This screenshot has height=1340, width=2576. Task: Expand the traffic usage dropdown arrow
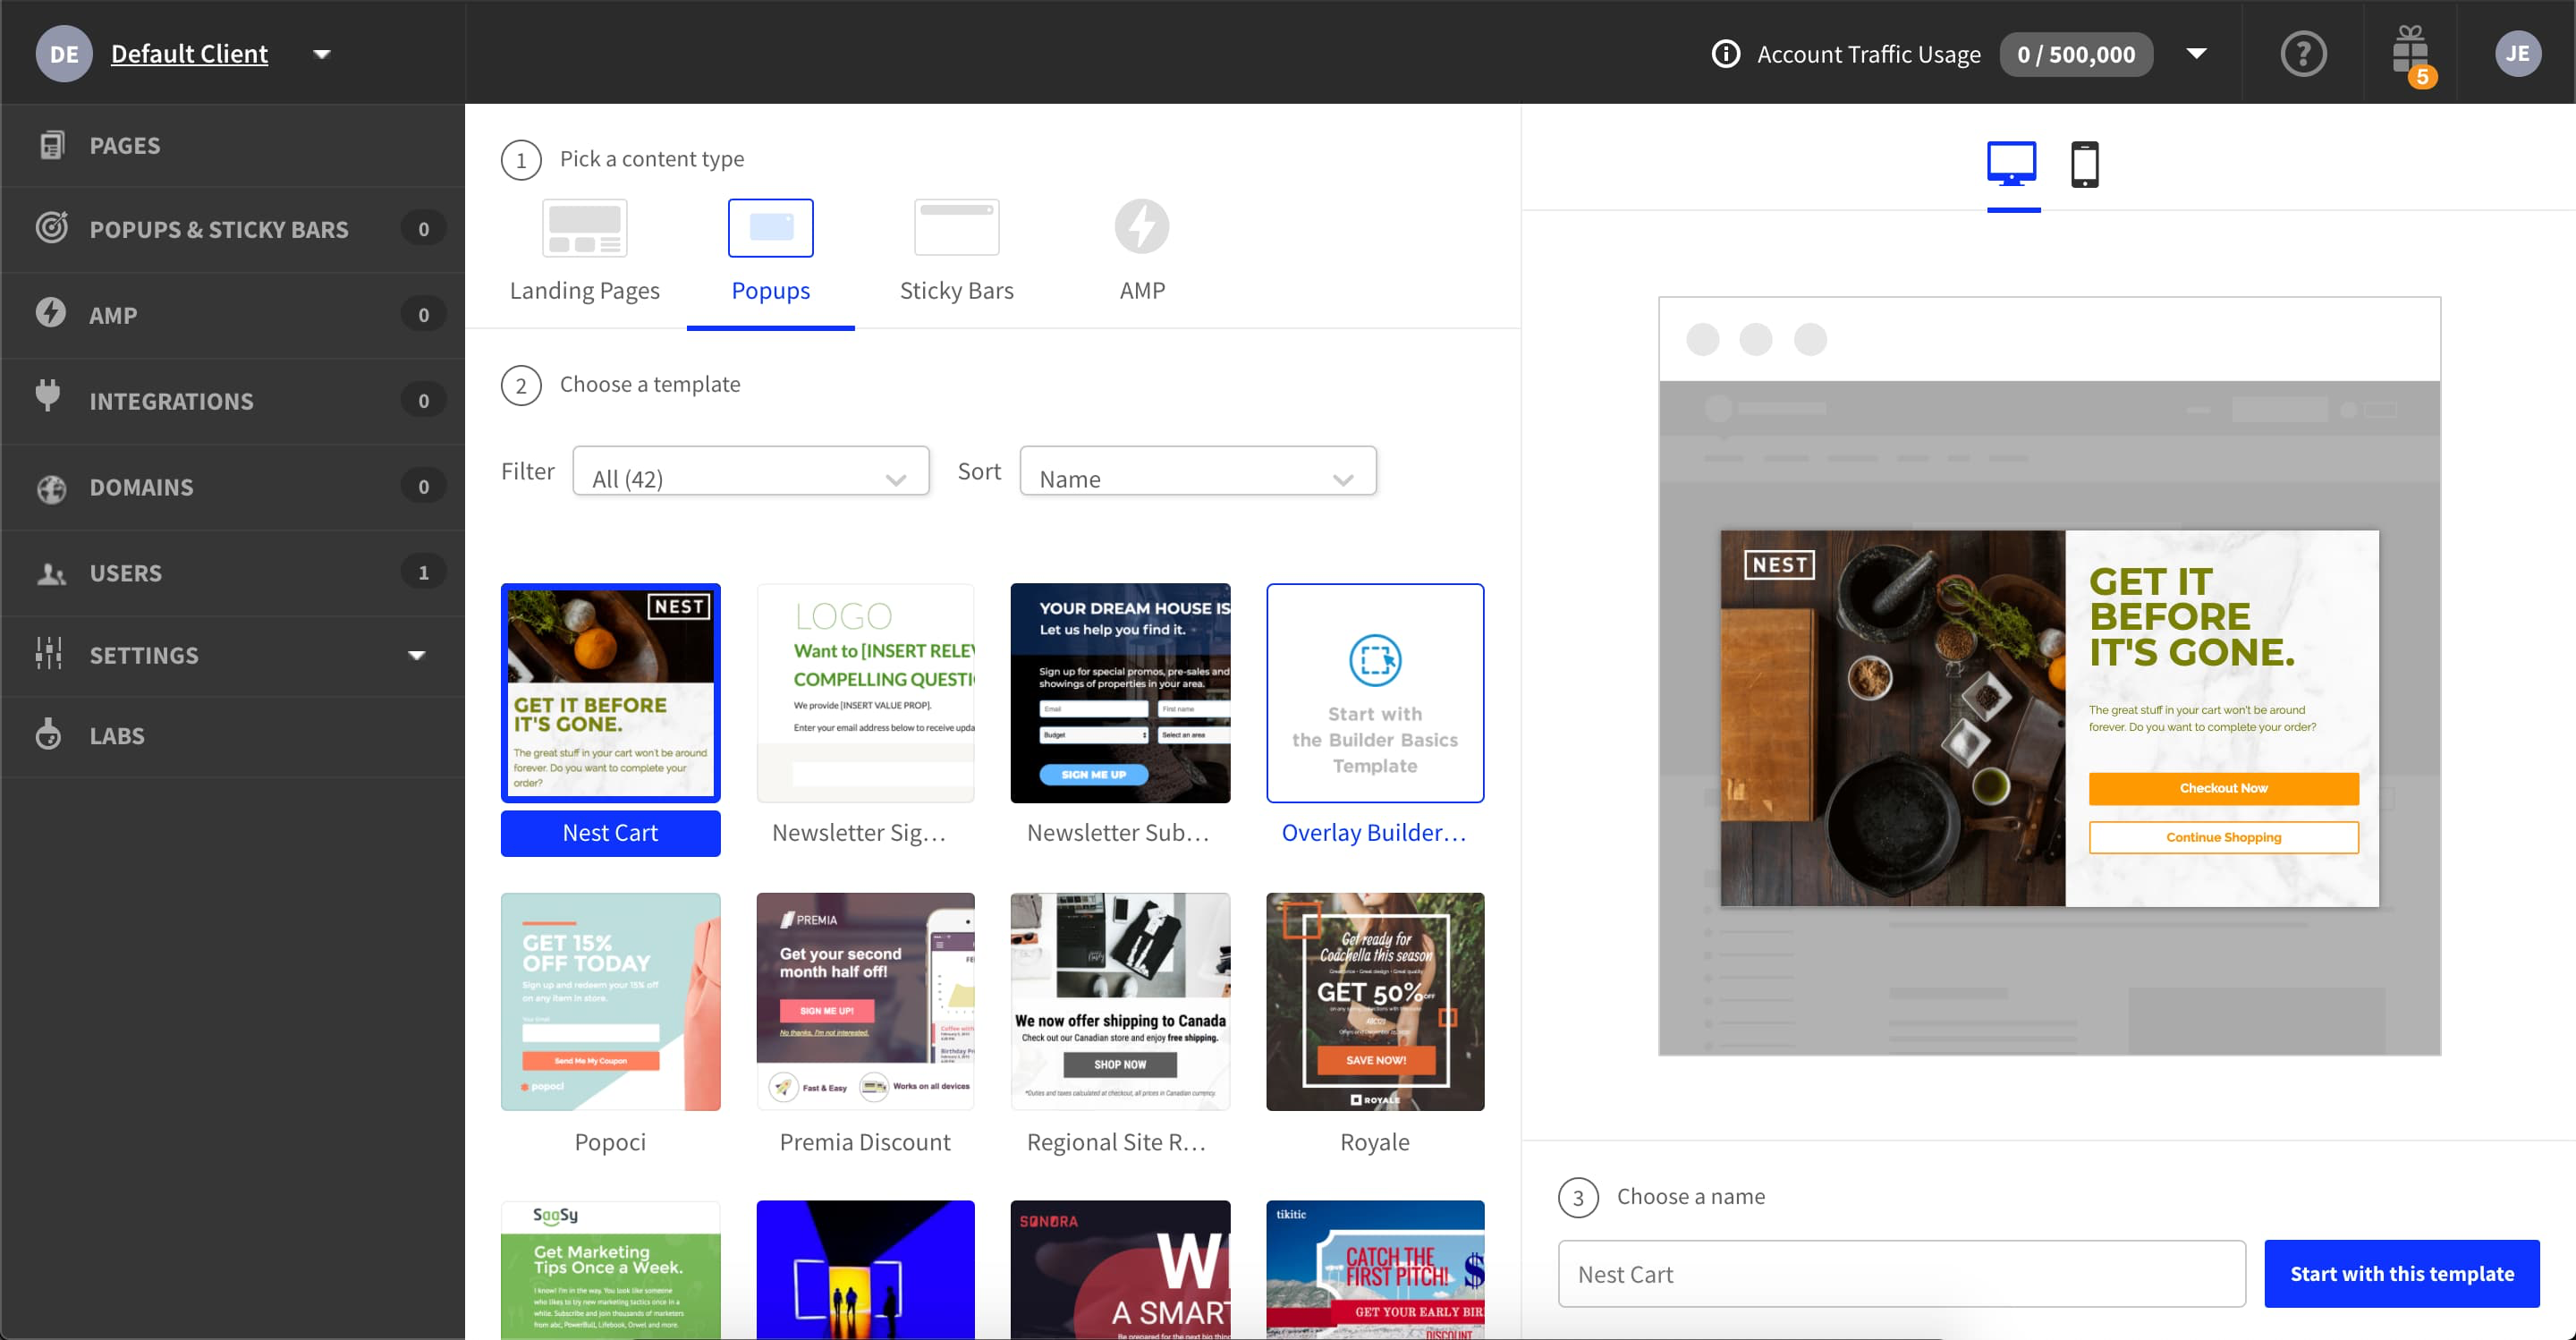(2196, 54)
